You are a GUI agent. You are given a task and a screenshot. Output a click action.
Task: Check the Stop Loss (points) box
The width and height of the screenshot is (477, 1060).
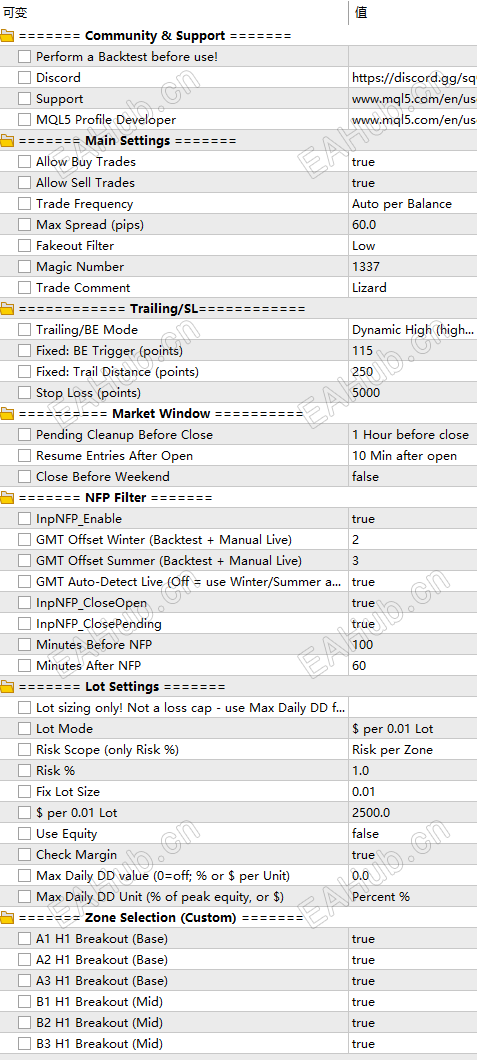point(24,393)
